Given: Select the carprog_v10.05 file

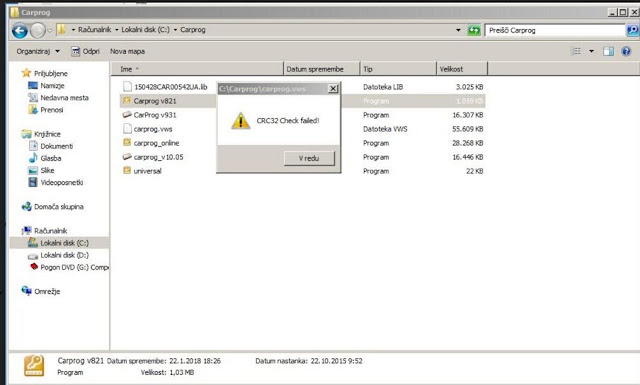Looking at the screenshot, I should [x=158, y=157].
